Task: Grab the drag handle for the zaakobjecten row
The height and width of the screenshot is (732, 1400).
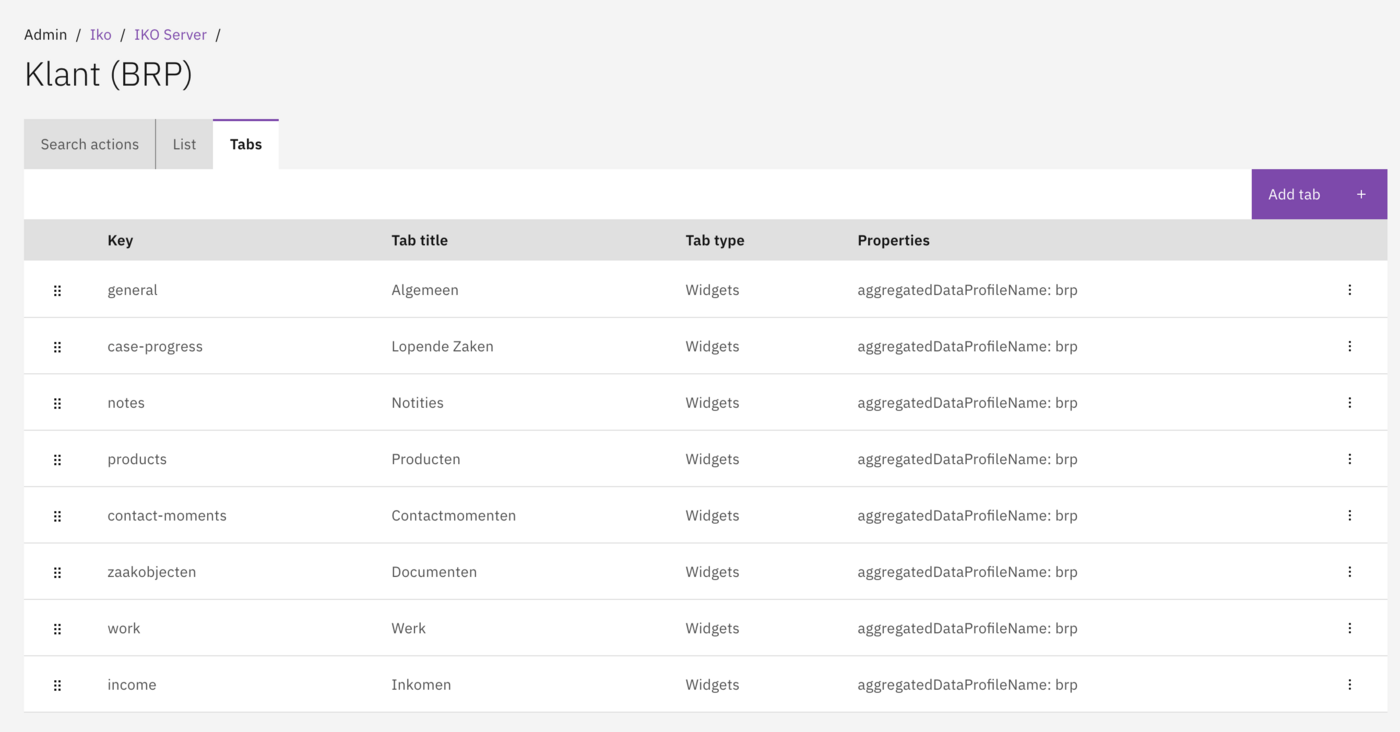Action: pos(57,573)
